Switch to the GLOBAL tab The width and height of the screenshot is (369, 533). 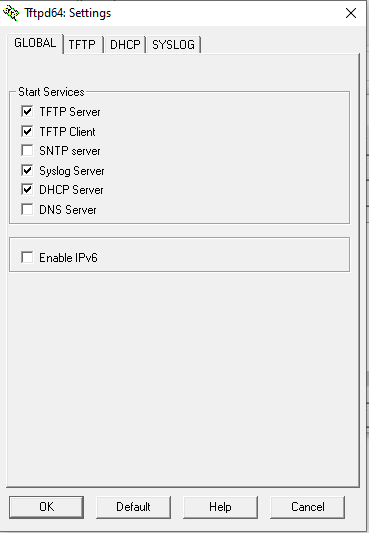(x=35, y=43)
